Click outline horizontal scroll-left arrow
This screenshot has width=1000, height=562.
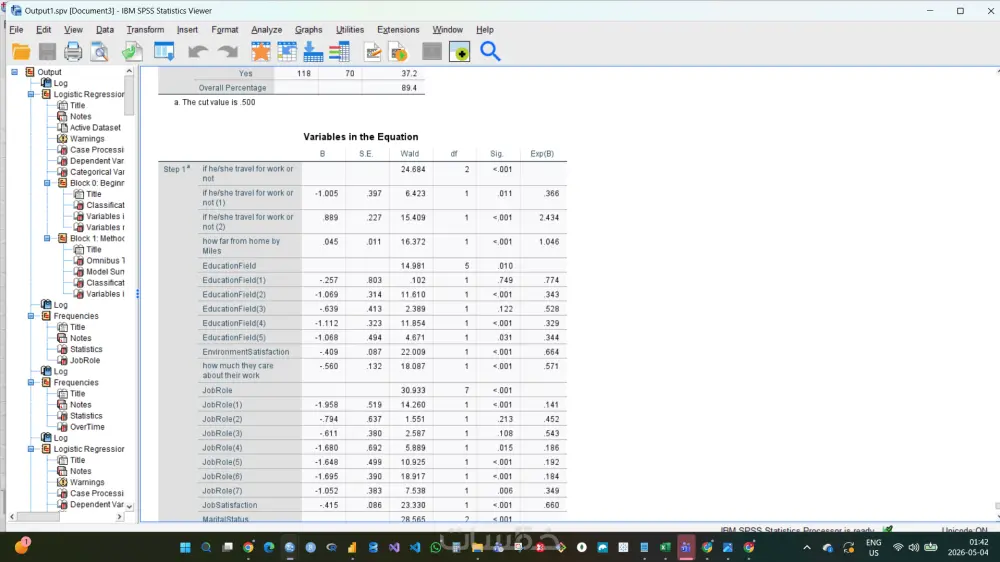pos(12,517)
